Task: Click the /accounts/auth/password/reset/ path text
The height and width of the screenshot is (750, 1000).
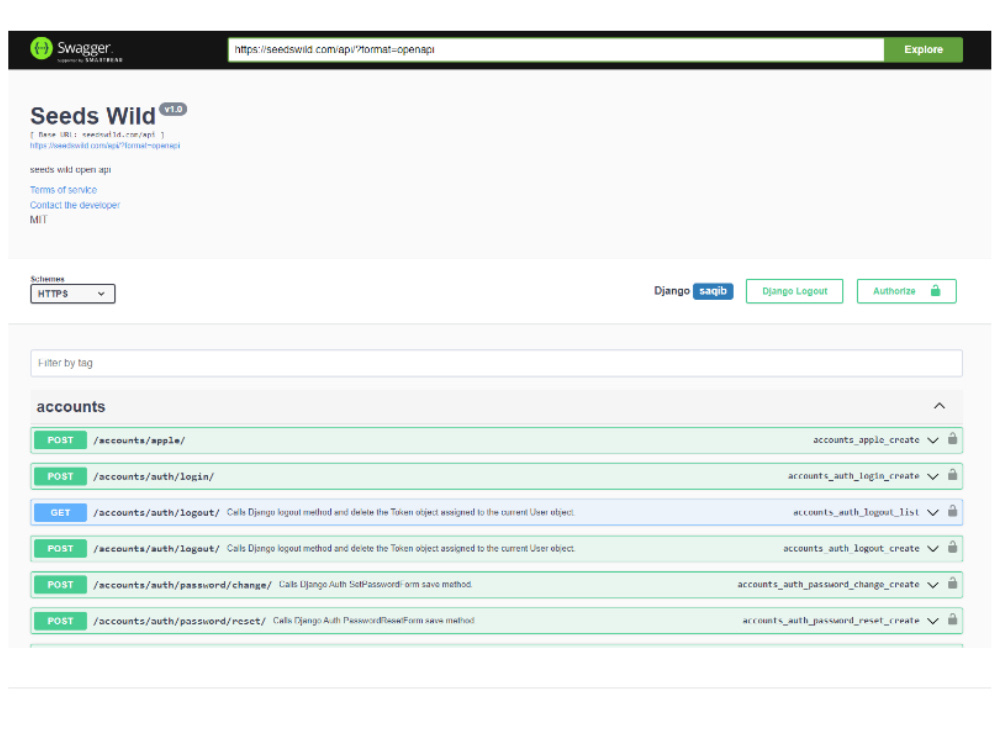Action: click(180, 621)
